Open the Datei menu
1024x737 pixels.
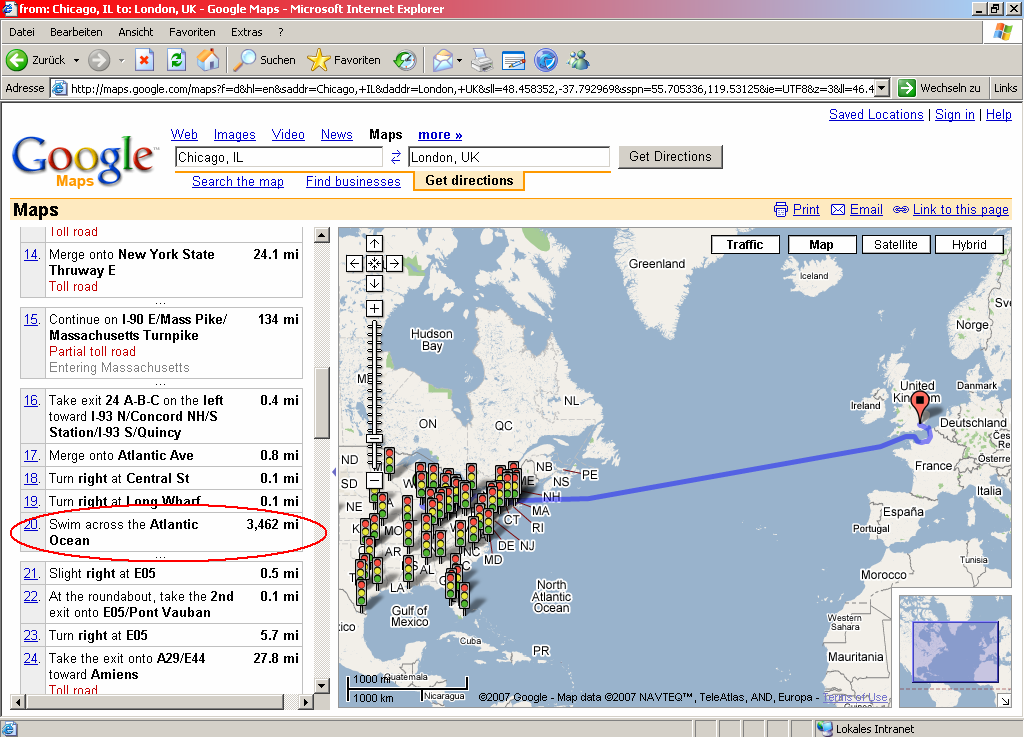(22, 32)
